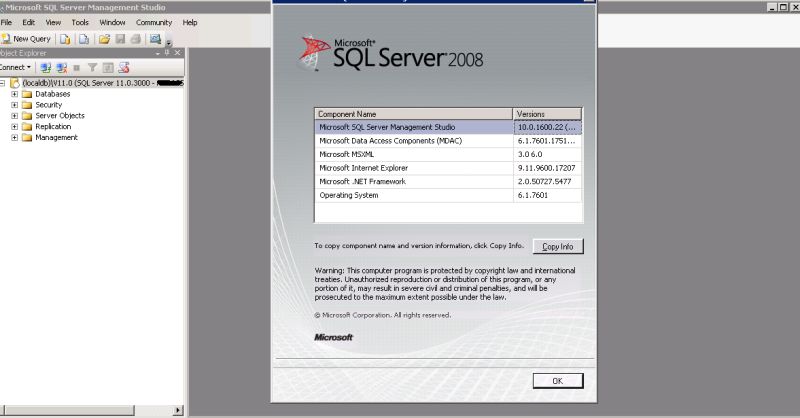Click version cell 10.0.1600.22
The image size is (800, 418).
pos(547,127)
